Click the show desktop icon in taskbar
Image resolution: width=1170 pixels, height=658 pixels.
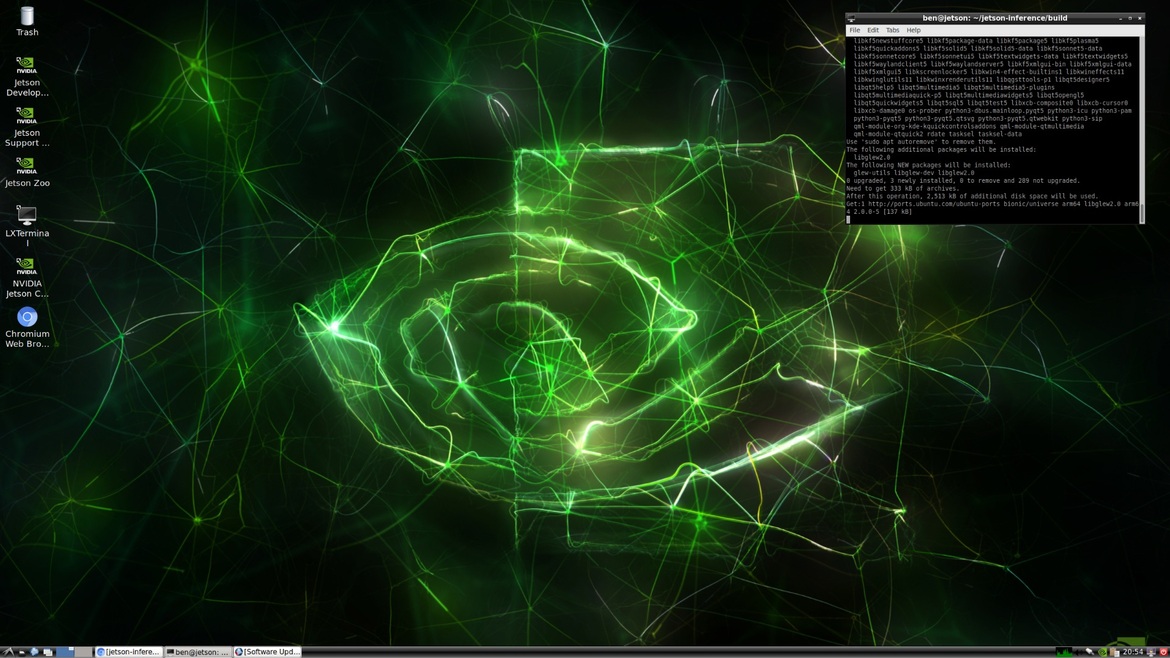(48, 652)
